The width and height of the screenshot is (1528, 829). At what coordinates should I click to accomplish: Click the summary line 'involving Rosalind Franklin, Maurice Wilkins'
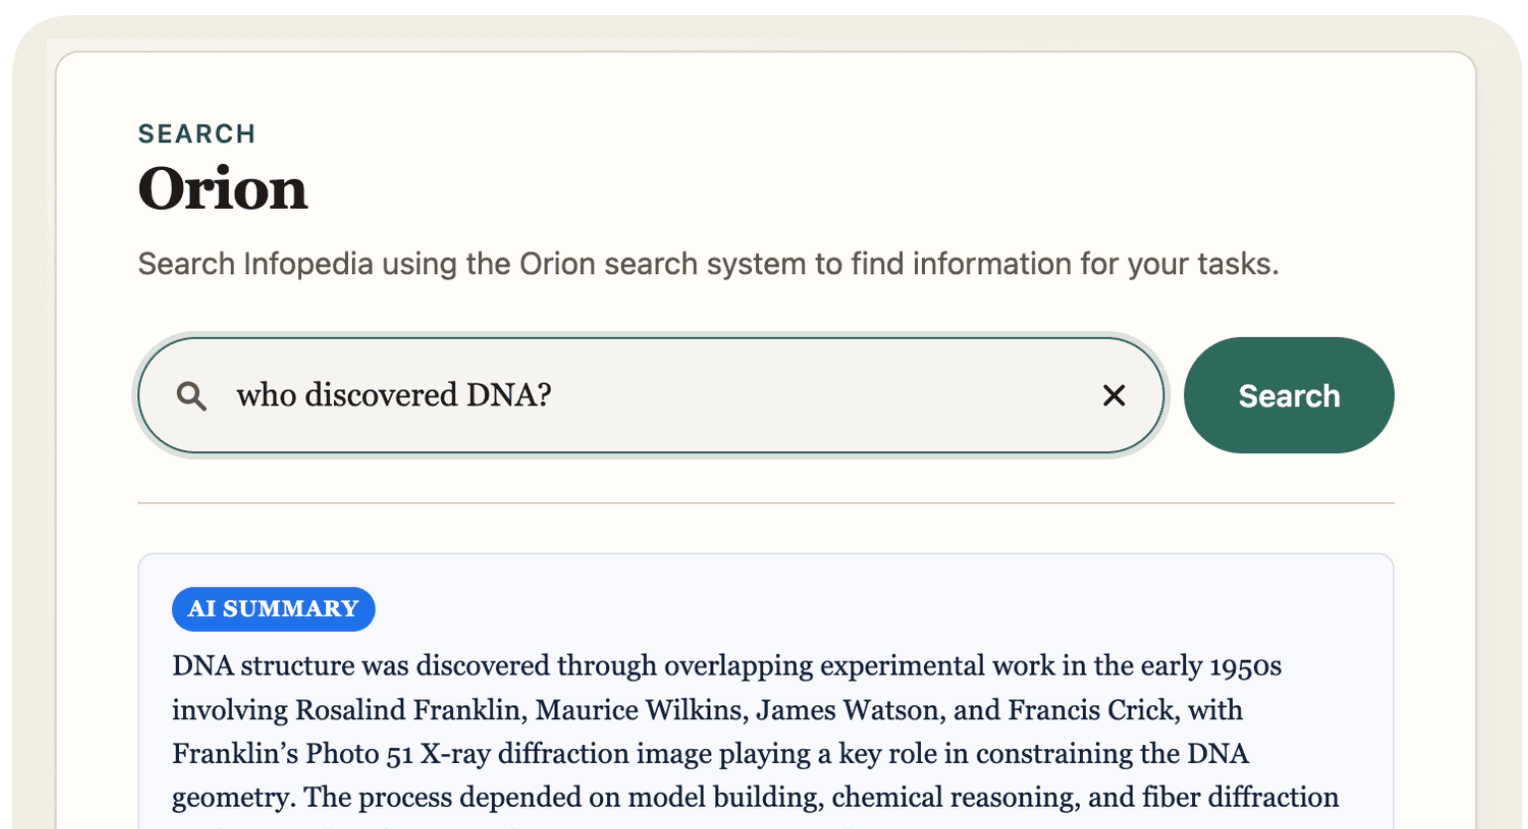[707, 710]
